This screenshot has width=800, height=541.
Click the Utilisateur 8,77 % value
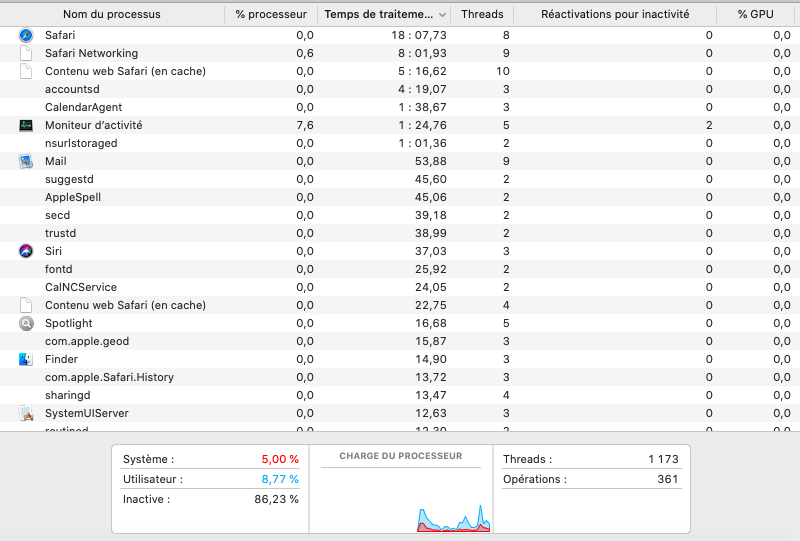(280, 479)
